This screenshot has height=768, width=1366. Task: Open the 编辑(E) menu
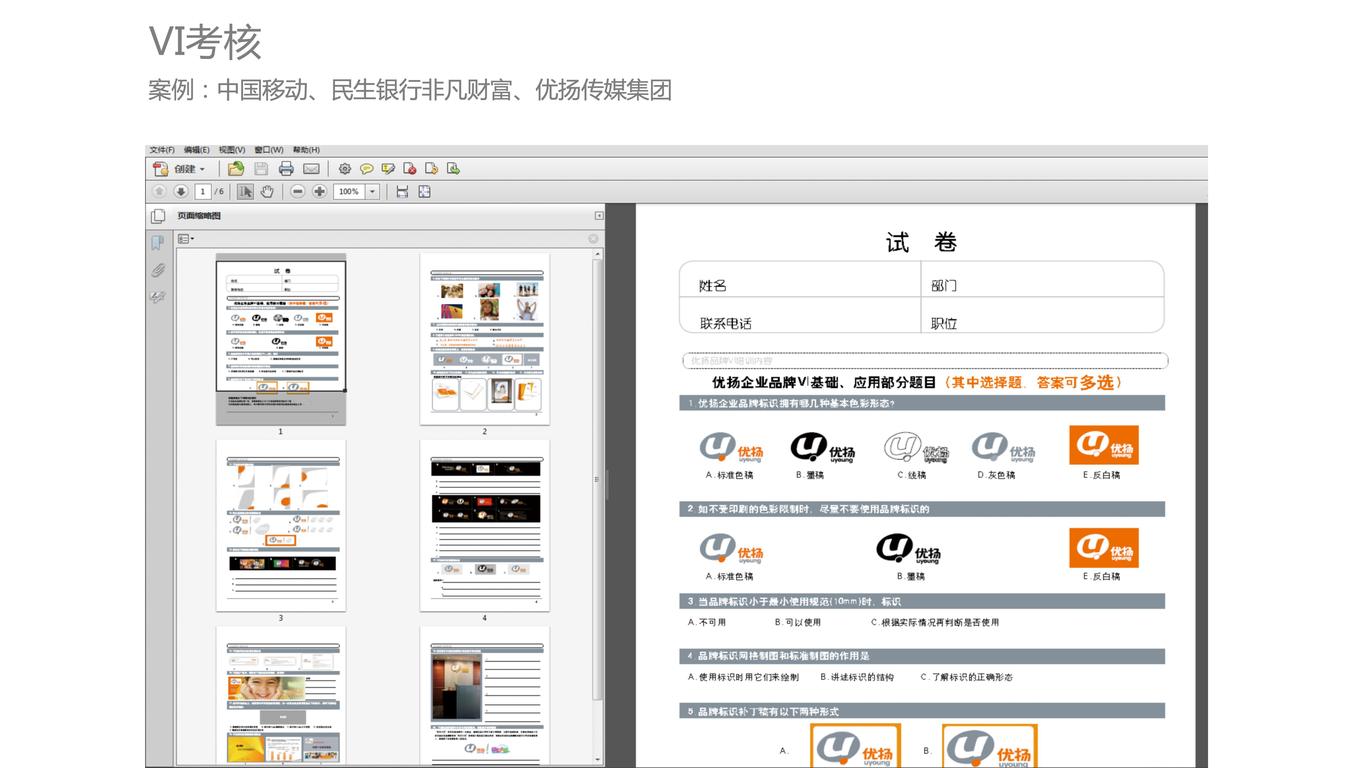pyautogui.click(x=197, y=150)
